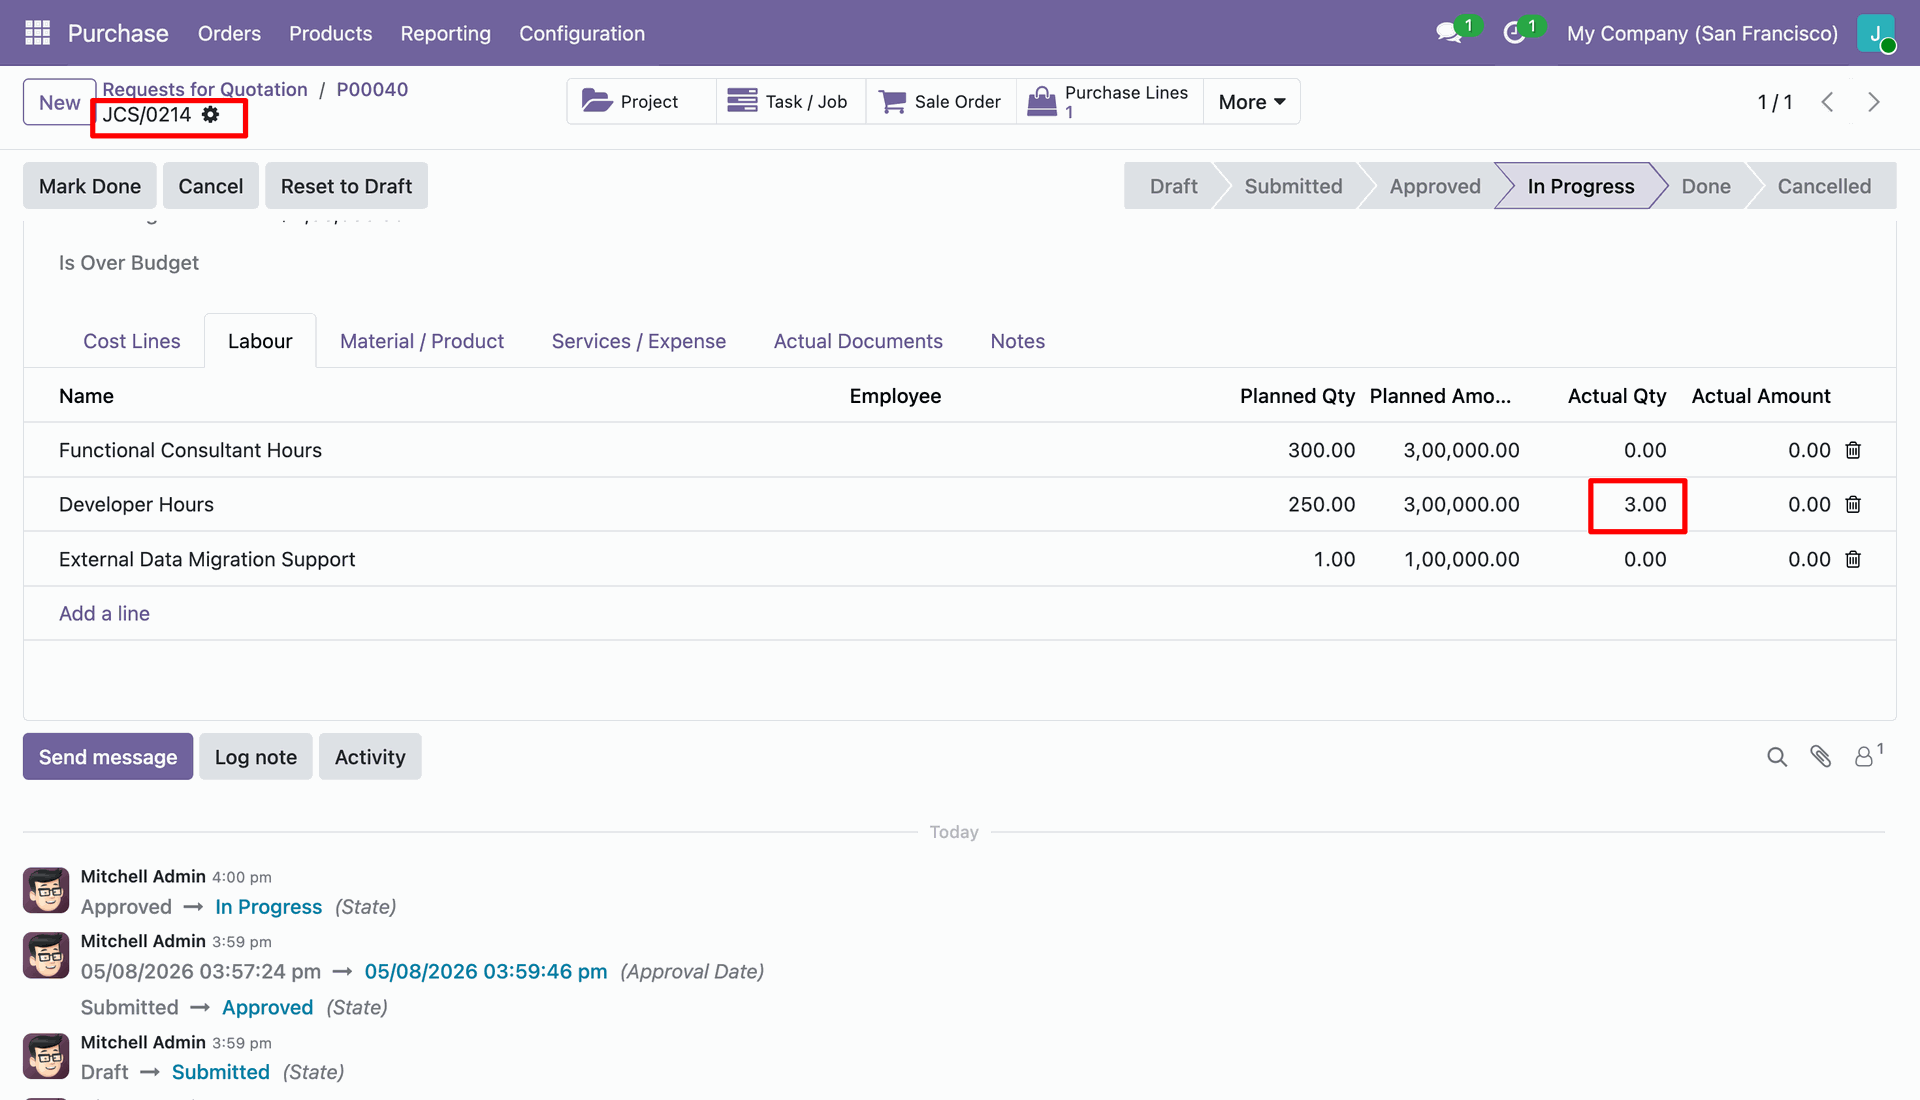Click the Developer Hours Actual Qty cell
1920x1100 pixels.
pyautogui.click(x=1637, y=505)
